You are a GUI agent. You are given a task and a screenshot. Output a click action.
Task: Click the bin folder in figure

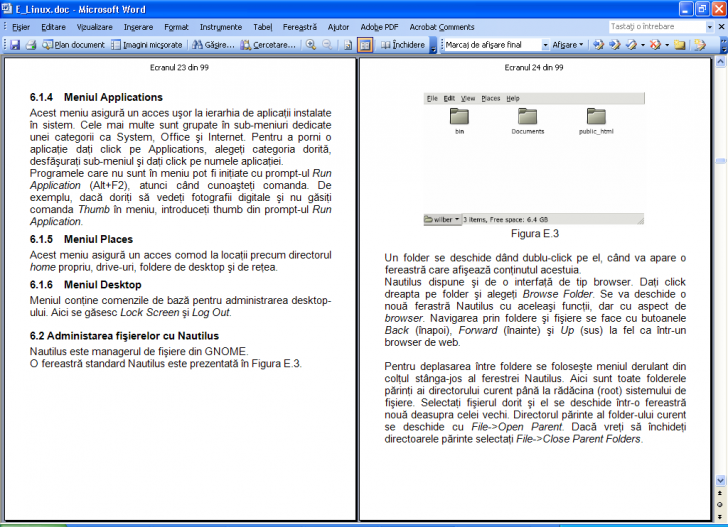pyautogui.click(x=459, y=120)
